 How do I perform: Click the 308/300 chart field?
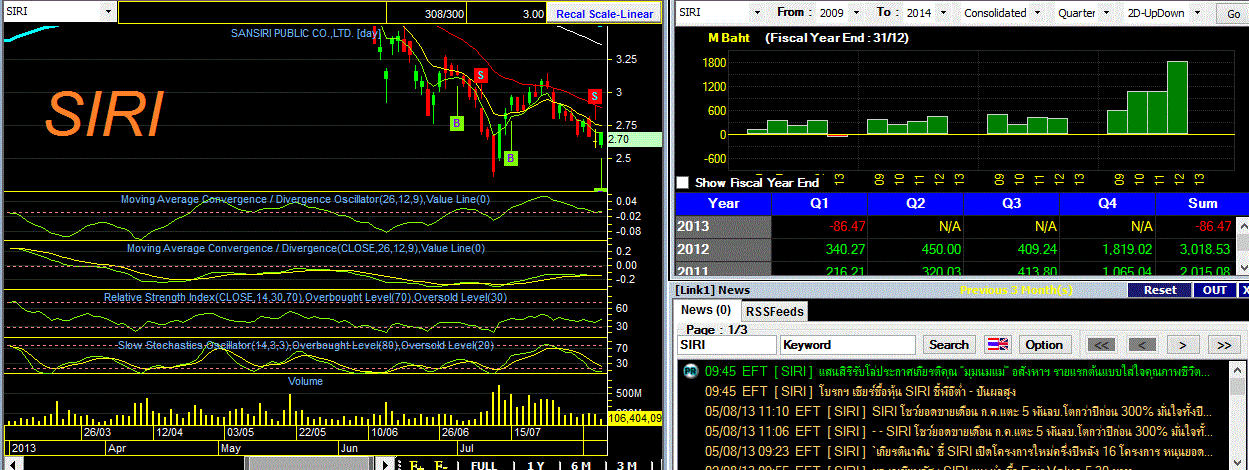[x=426, y=14]
